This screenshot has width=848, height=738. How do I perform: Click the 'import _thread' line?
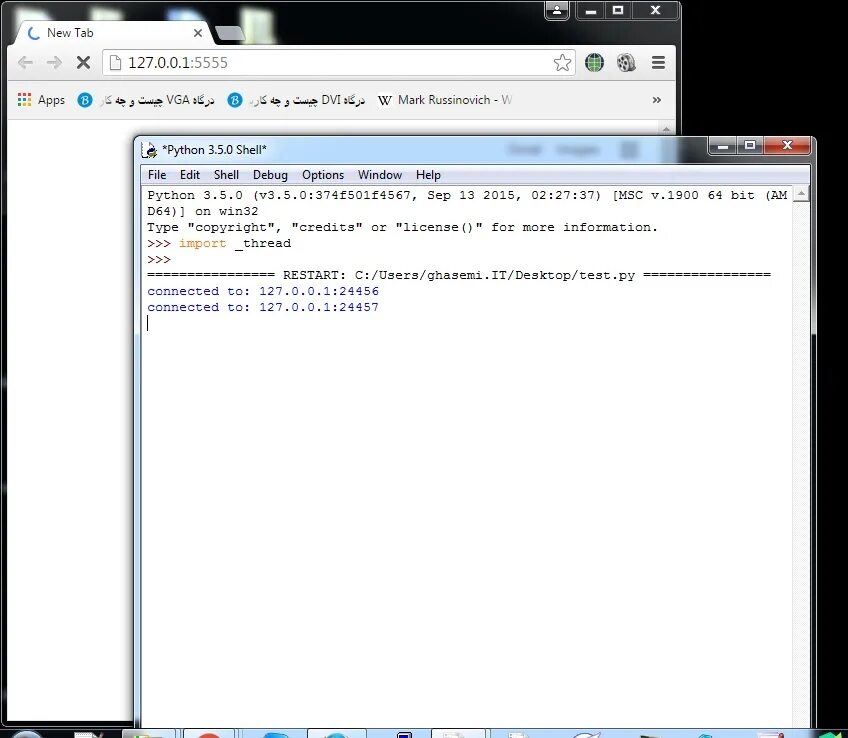click(x=219, y=243)
